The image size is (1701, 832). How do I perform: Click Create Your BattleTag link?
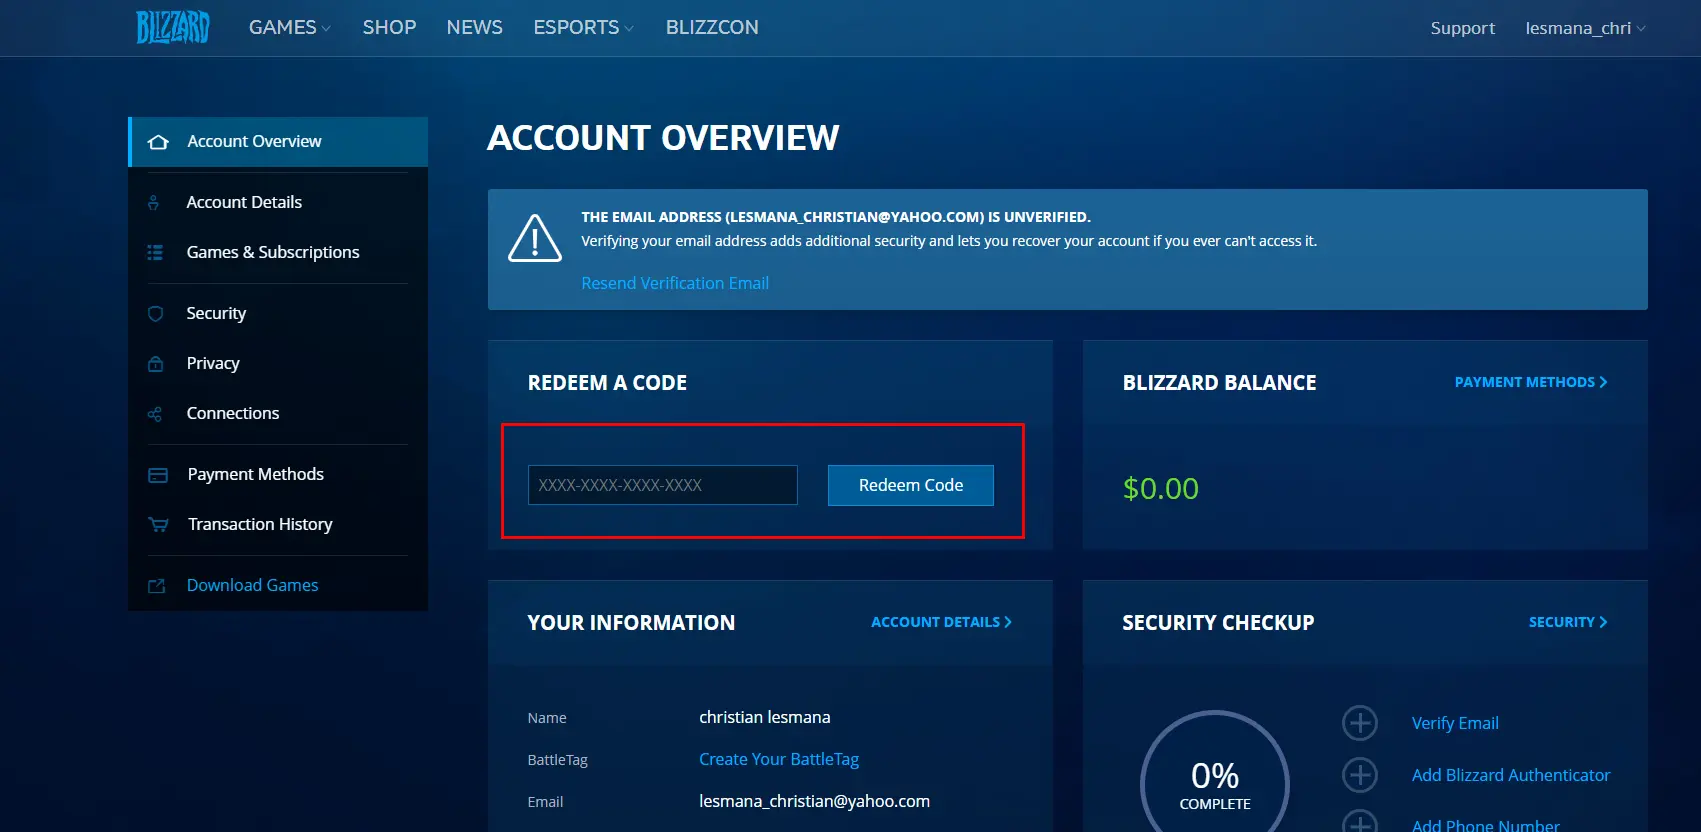click(x=778, y=759)
